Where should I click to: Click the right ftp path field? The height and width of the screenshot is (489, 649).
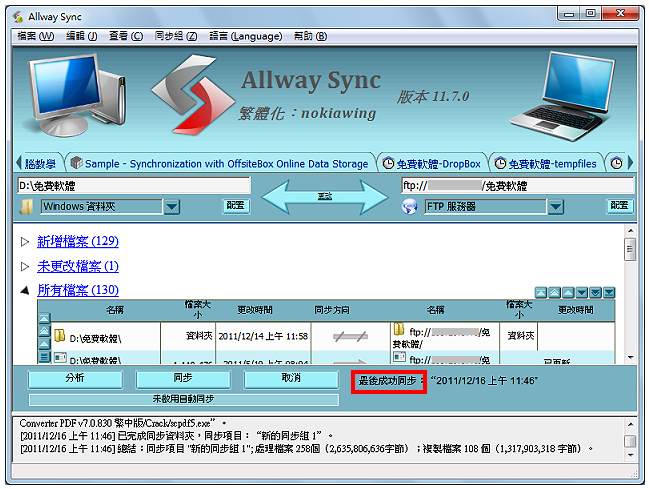[x=517, y=185]
